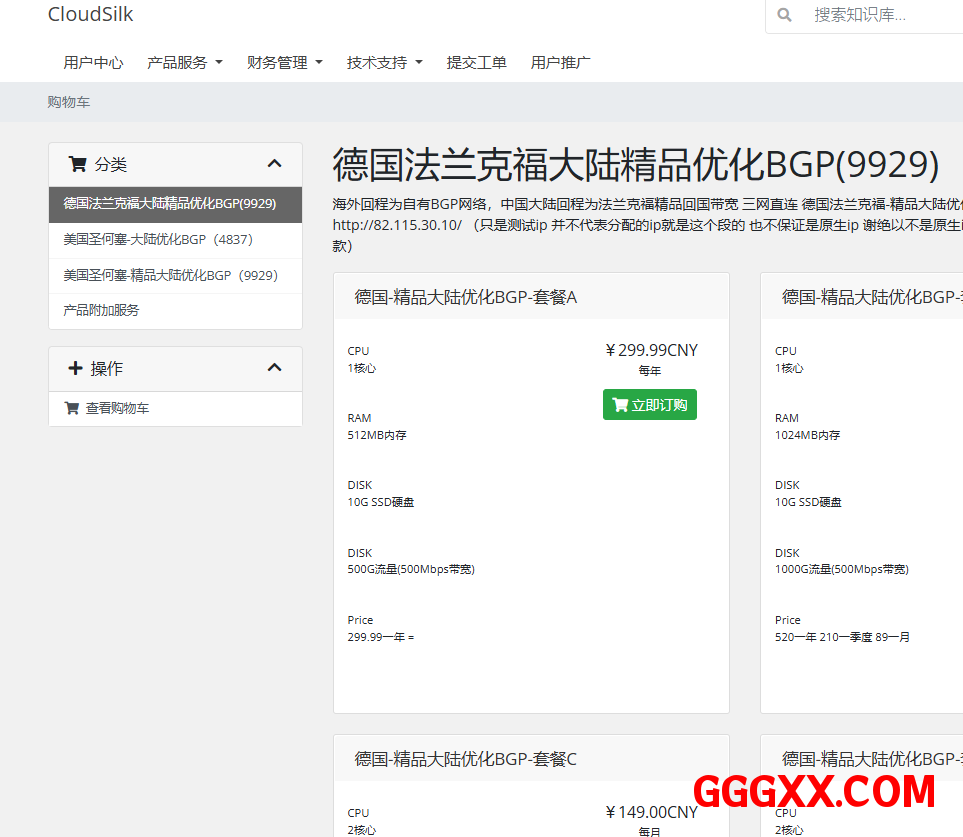Open 产品附加服务 category
Viewport: 963px width, 837px height.
pyautogui.click(x=101, y=310)
